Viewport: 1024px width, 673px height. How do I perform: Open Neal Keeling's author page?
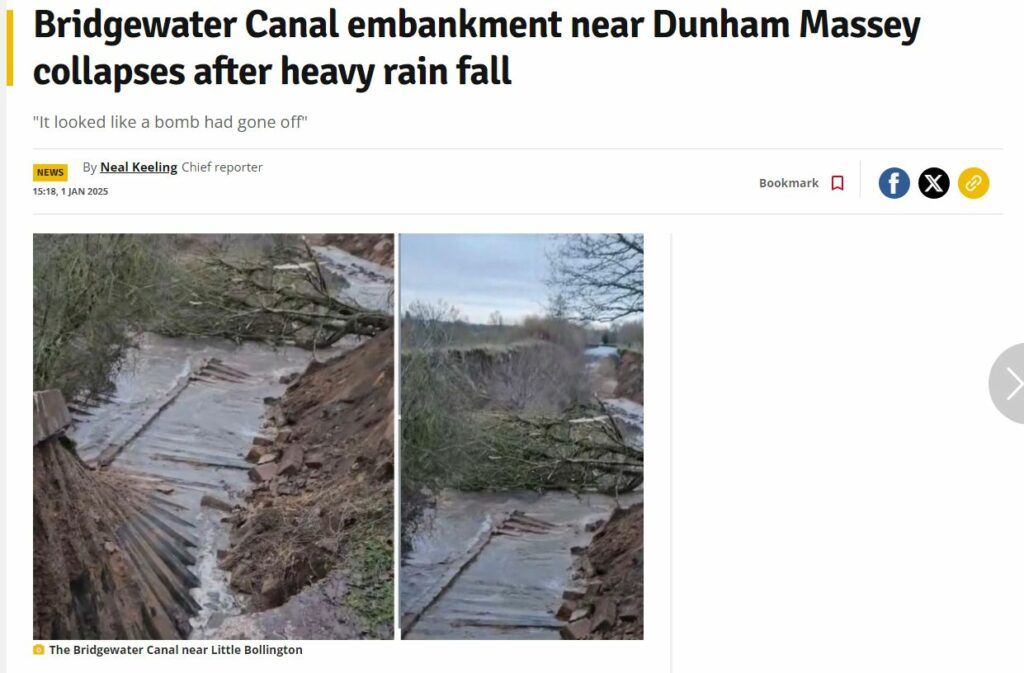click(x=138, y=167)
